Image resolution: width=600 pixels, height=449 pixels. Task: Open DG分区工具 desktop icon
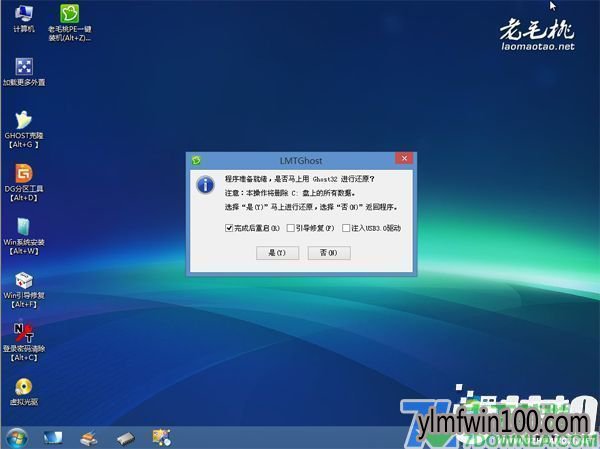(24, 182)
